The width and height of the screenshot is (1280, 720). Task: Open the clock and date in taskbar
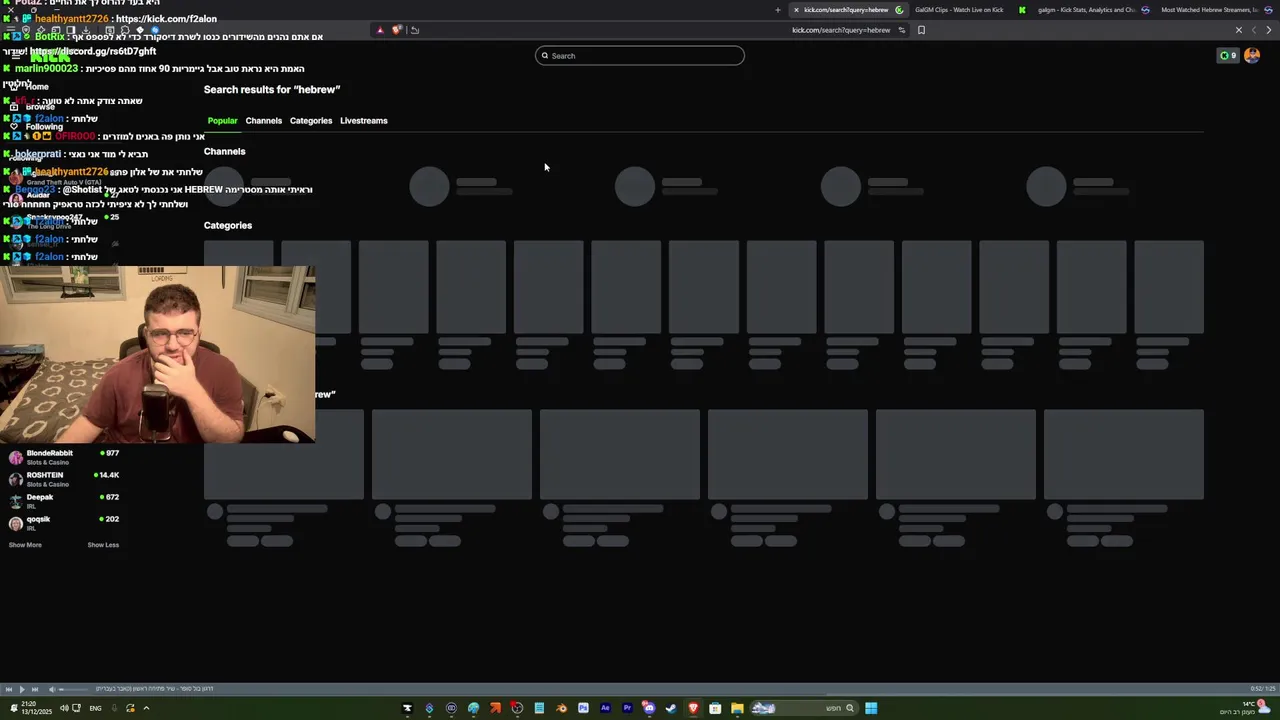pyautogui.click(x=36, y=708)
